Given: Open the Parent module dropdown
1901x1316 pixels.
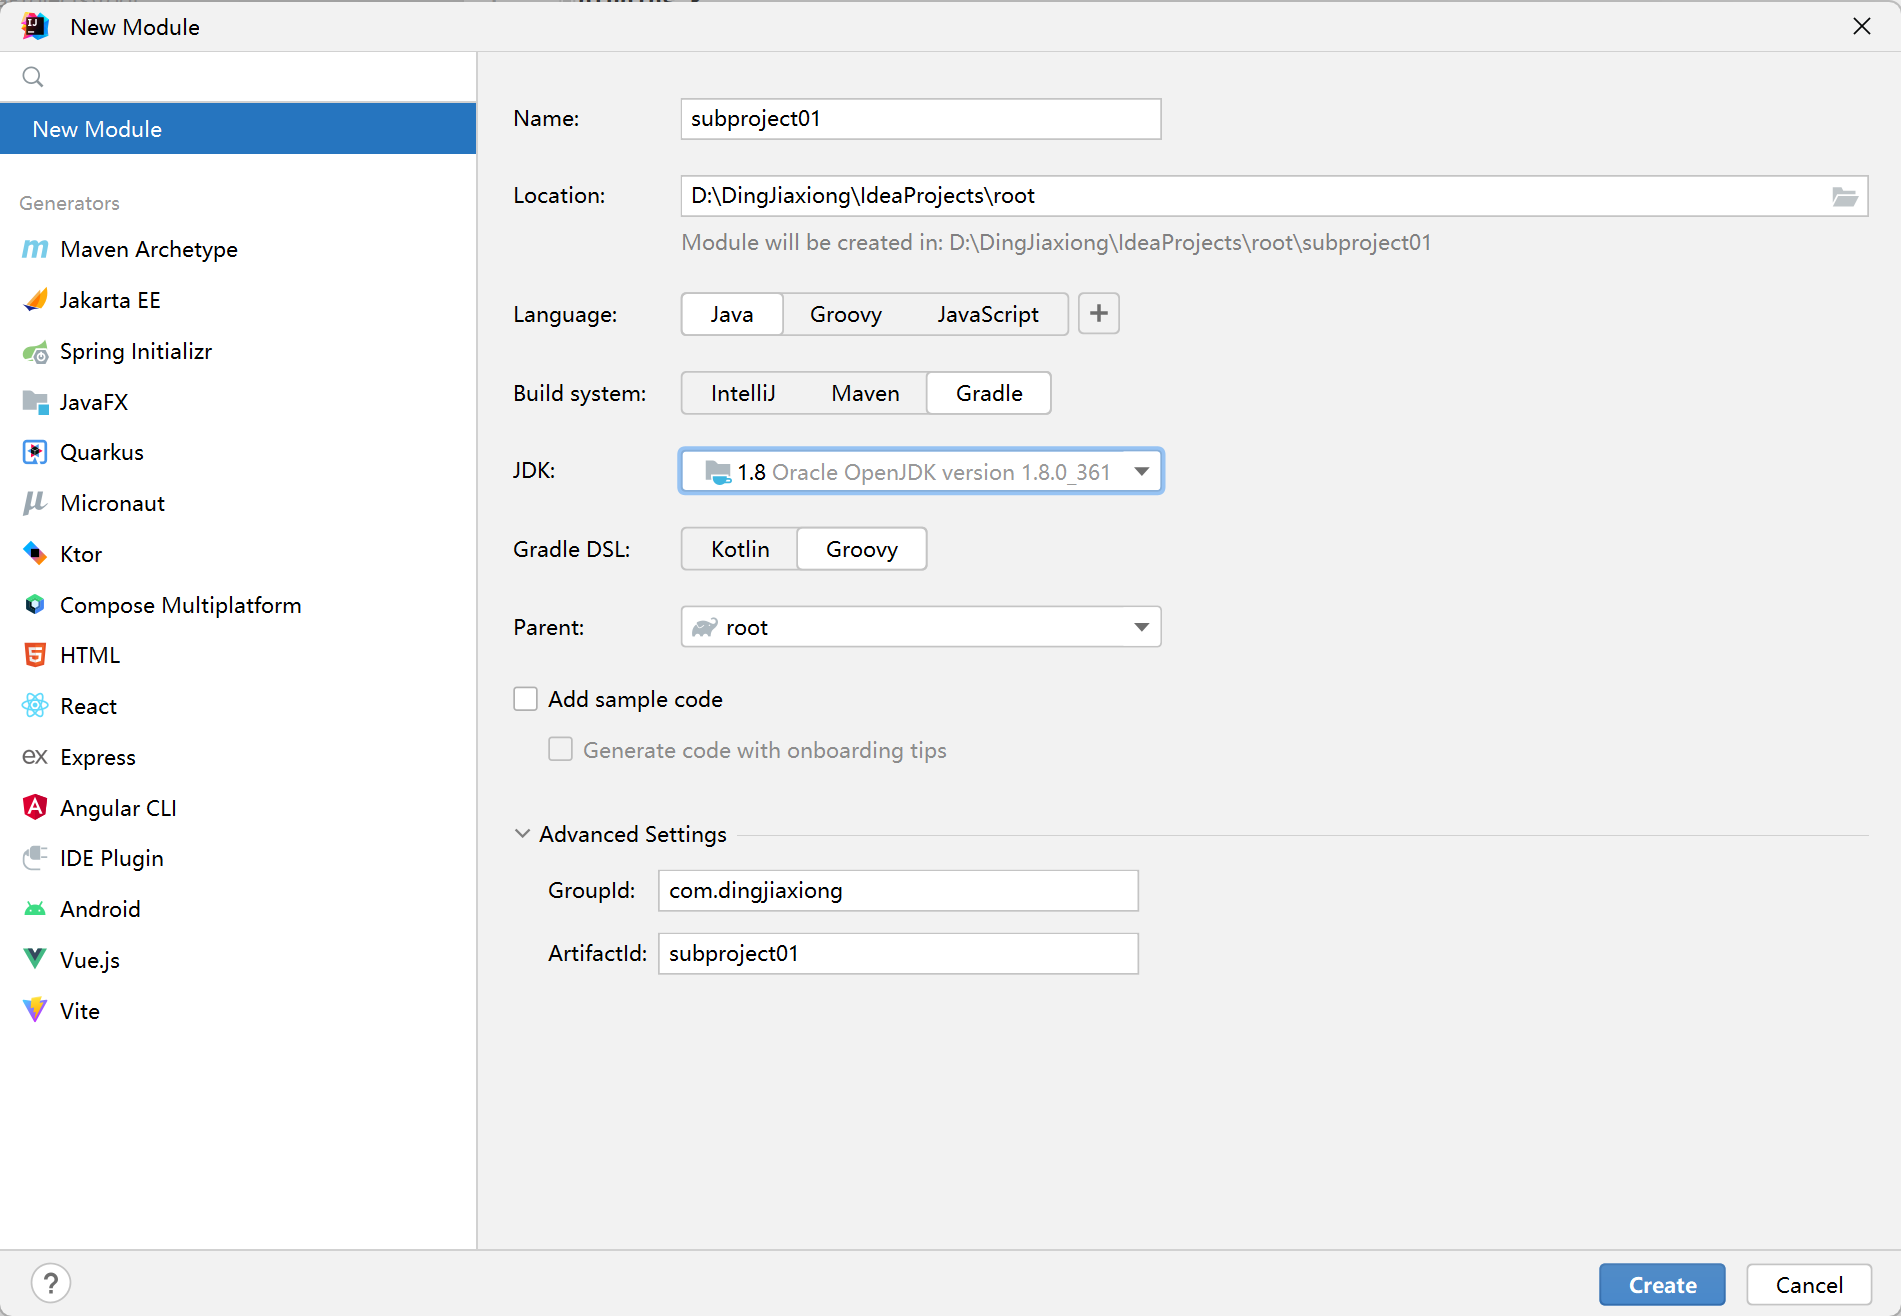Looking at the screenshot, I should click(x=1140, y=627).
